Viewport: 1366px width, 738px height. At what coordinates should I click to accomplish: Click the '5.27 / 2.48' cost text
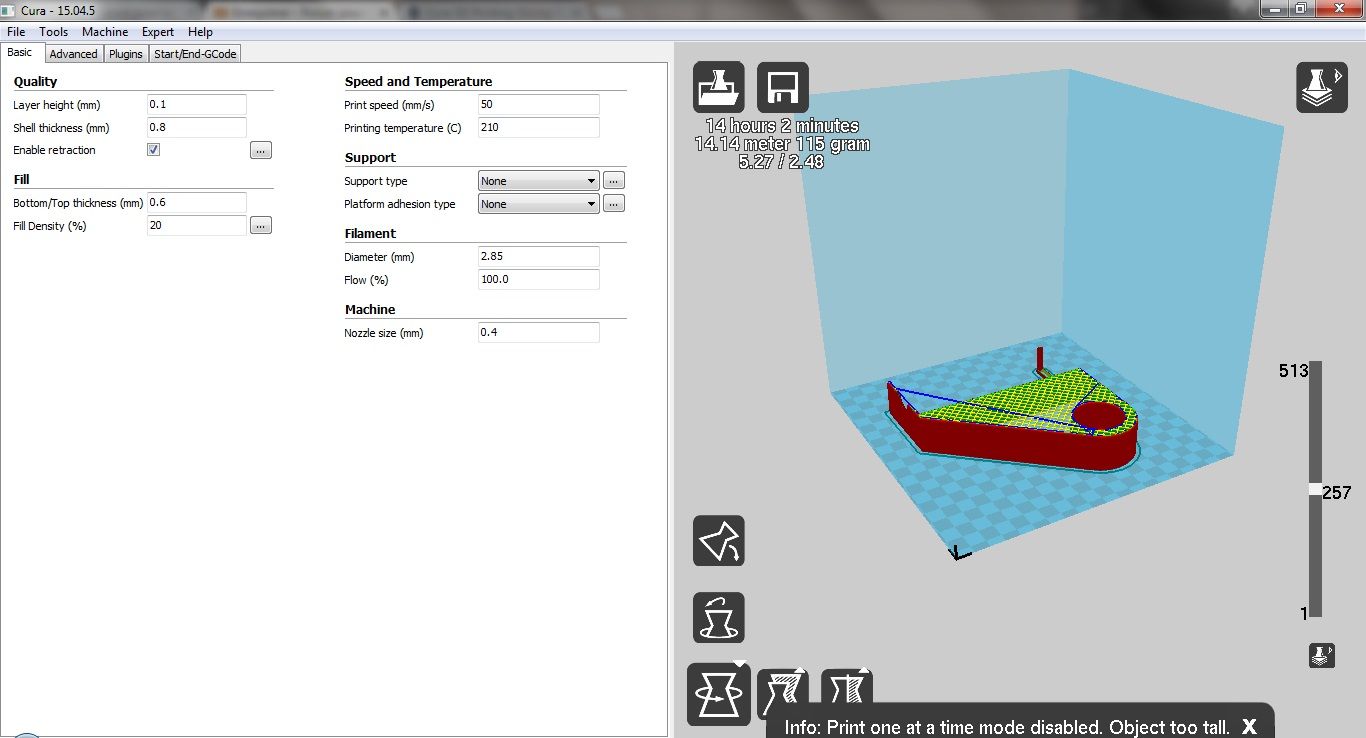point(782,162)
